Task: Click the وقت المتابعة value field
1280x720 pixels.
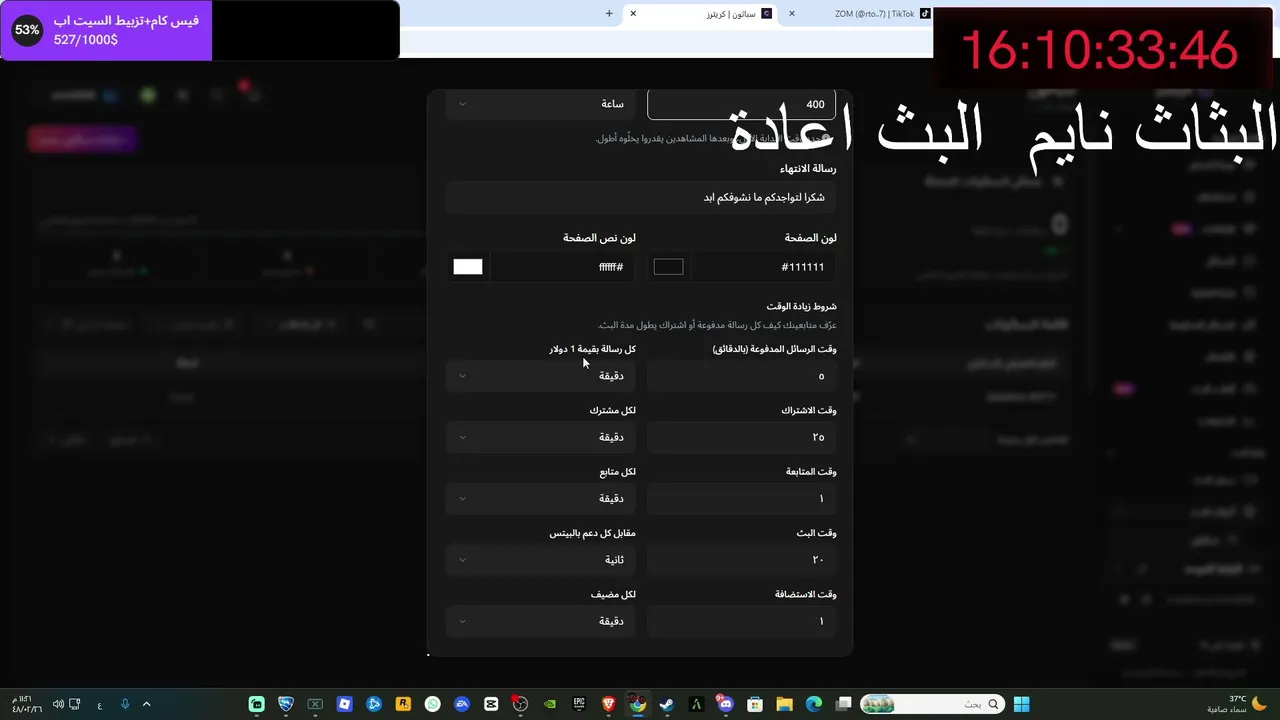Action: tap(741, 498)
